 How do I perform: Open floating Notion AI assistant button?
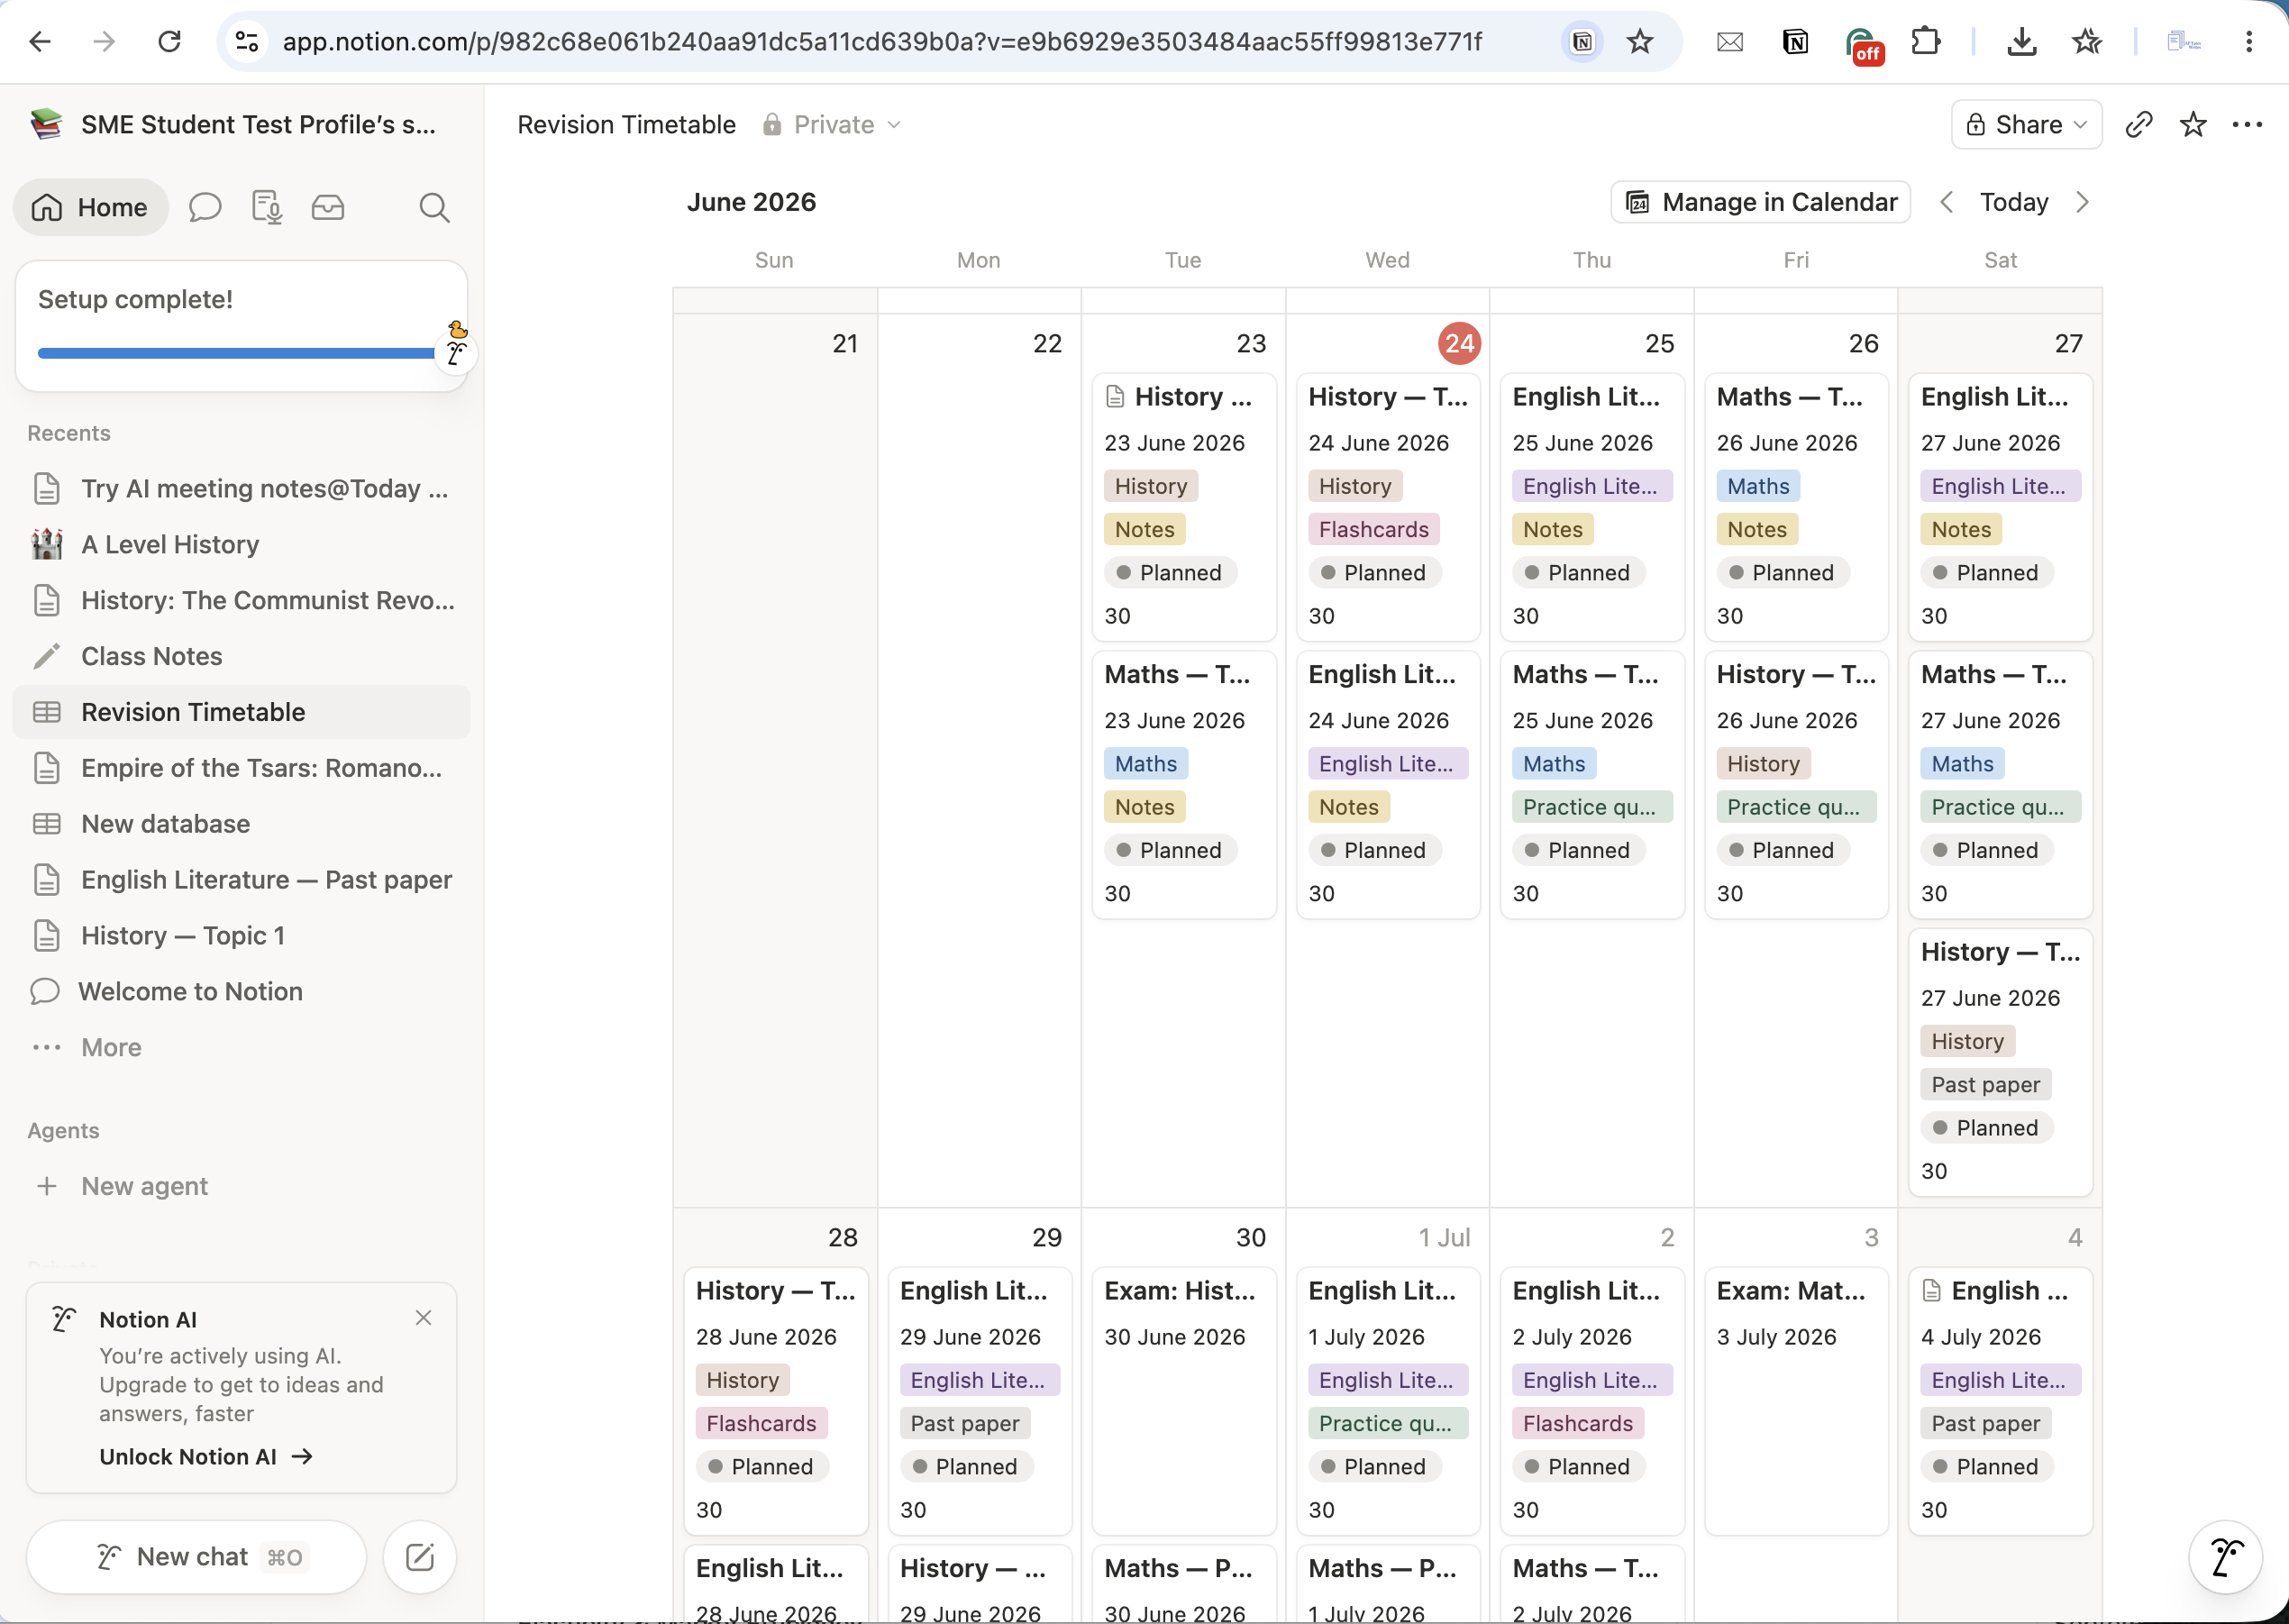pyautogui.click(x=2225, y=1557)
